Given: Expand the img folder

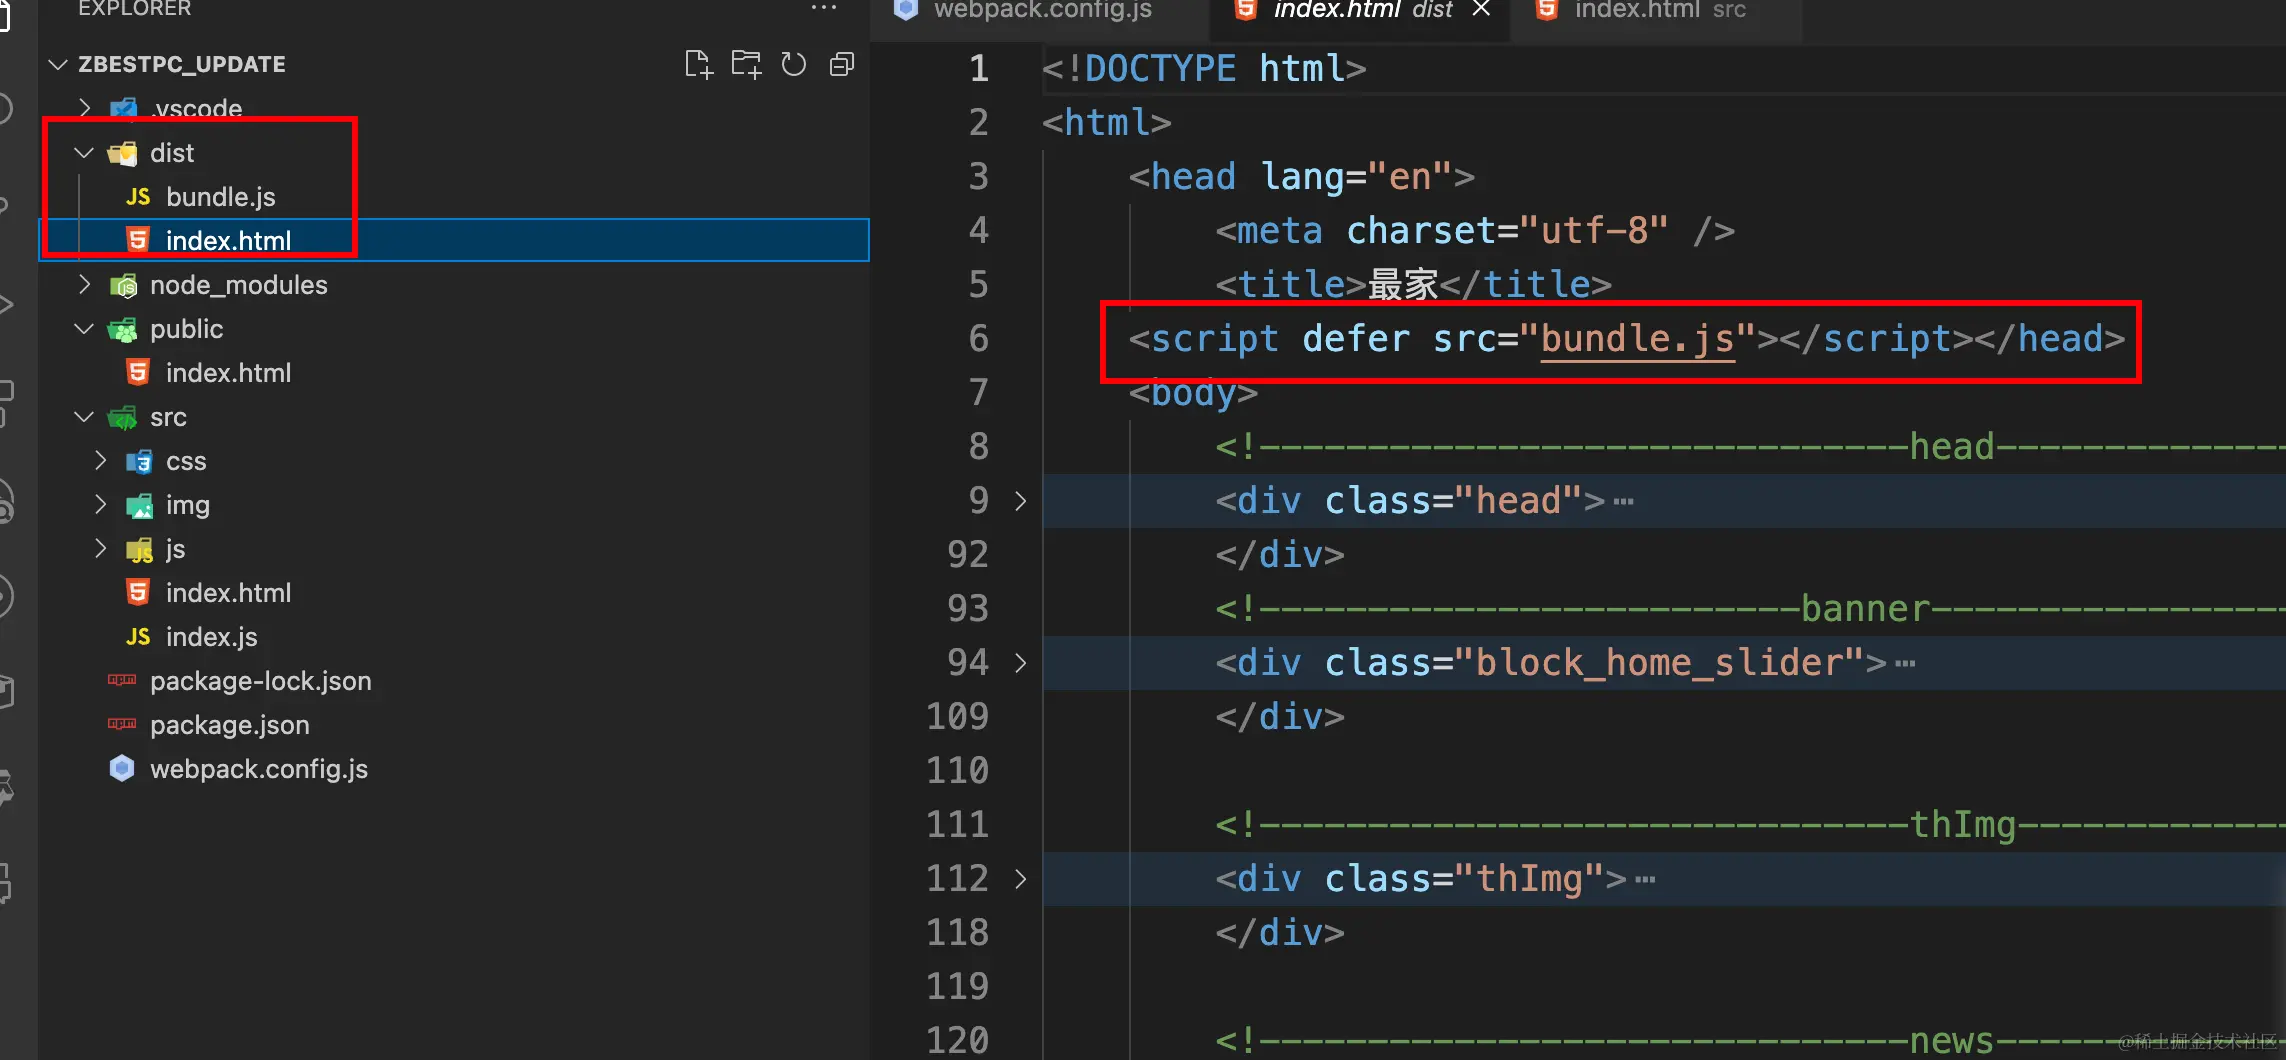Looking at the screenshot, I should [x=101, y=505].
